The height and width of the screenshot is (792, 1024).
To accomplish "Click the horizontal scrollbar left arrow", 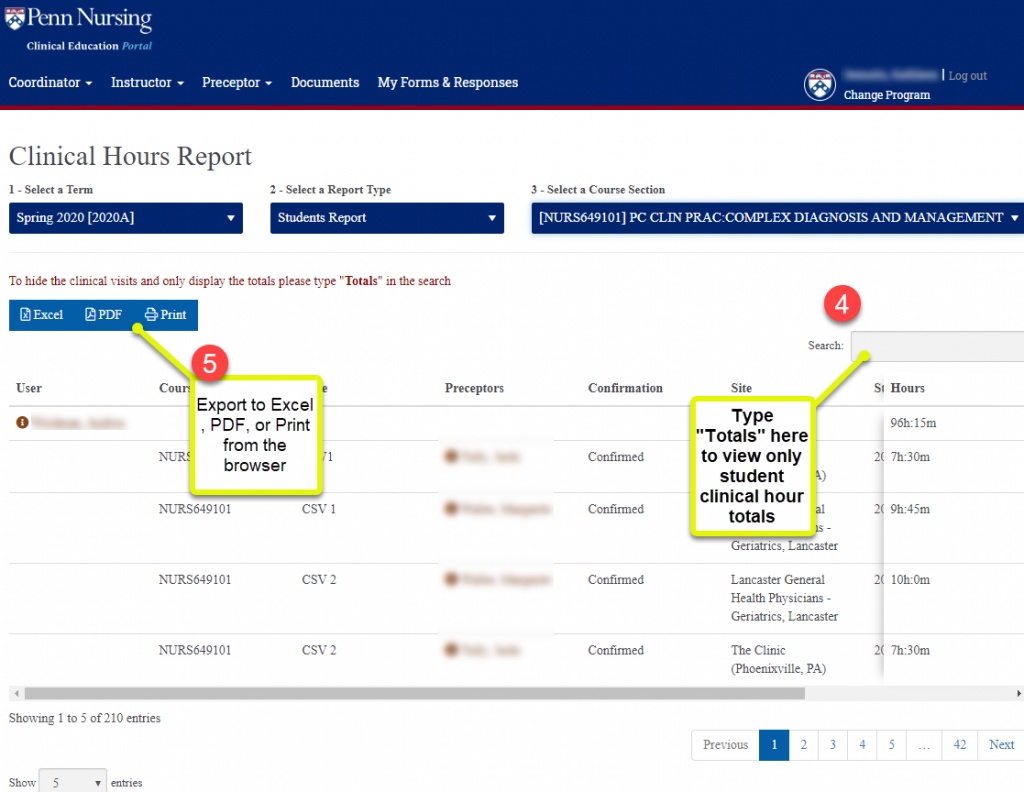I will (15, 693).
